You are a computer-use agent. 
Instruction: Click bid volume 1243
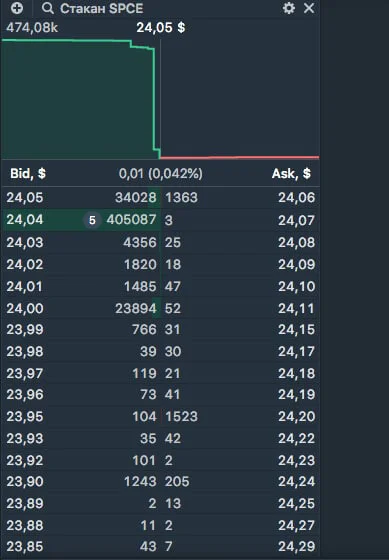click(140, 481)
